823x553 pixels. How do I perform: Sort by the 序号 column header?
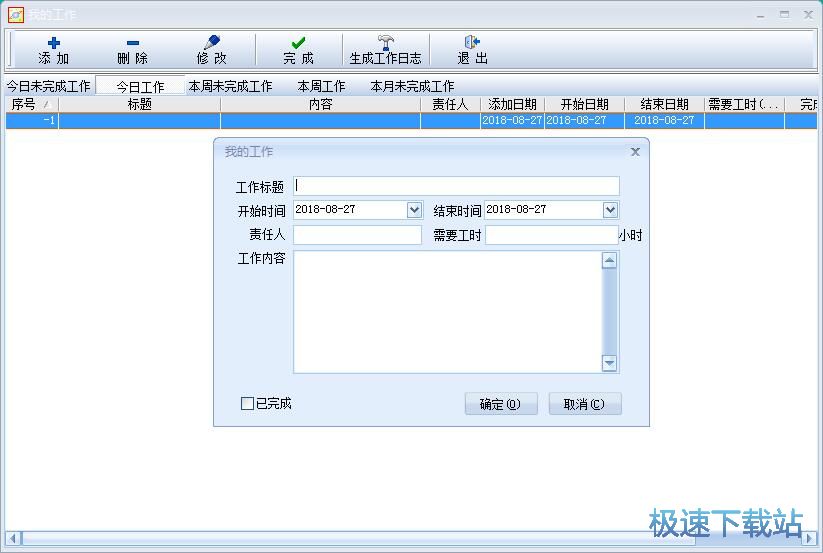pos(32,104)
